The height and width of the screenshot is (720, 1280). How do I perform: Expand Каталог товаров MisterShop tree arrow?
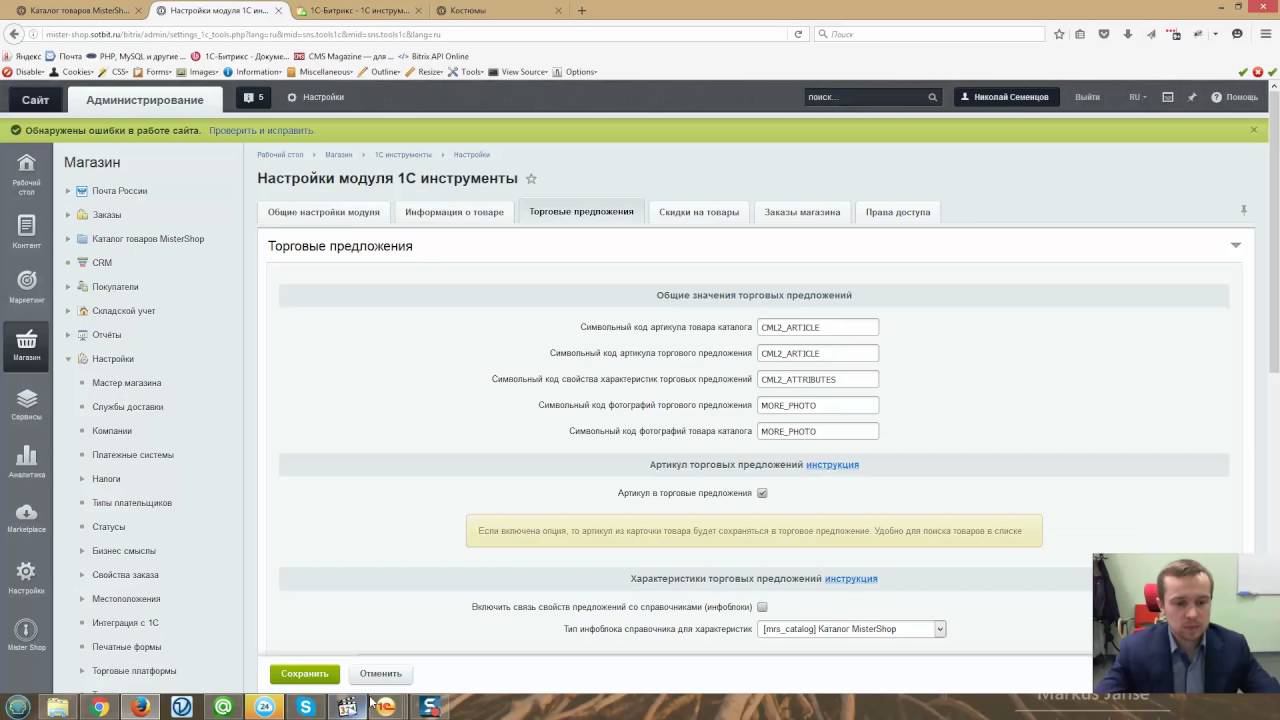[x=68, y=239]
